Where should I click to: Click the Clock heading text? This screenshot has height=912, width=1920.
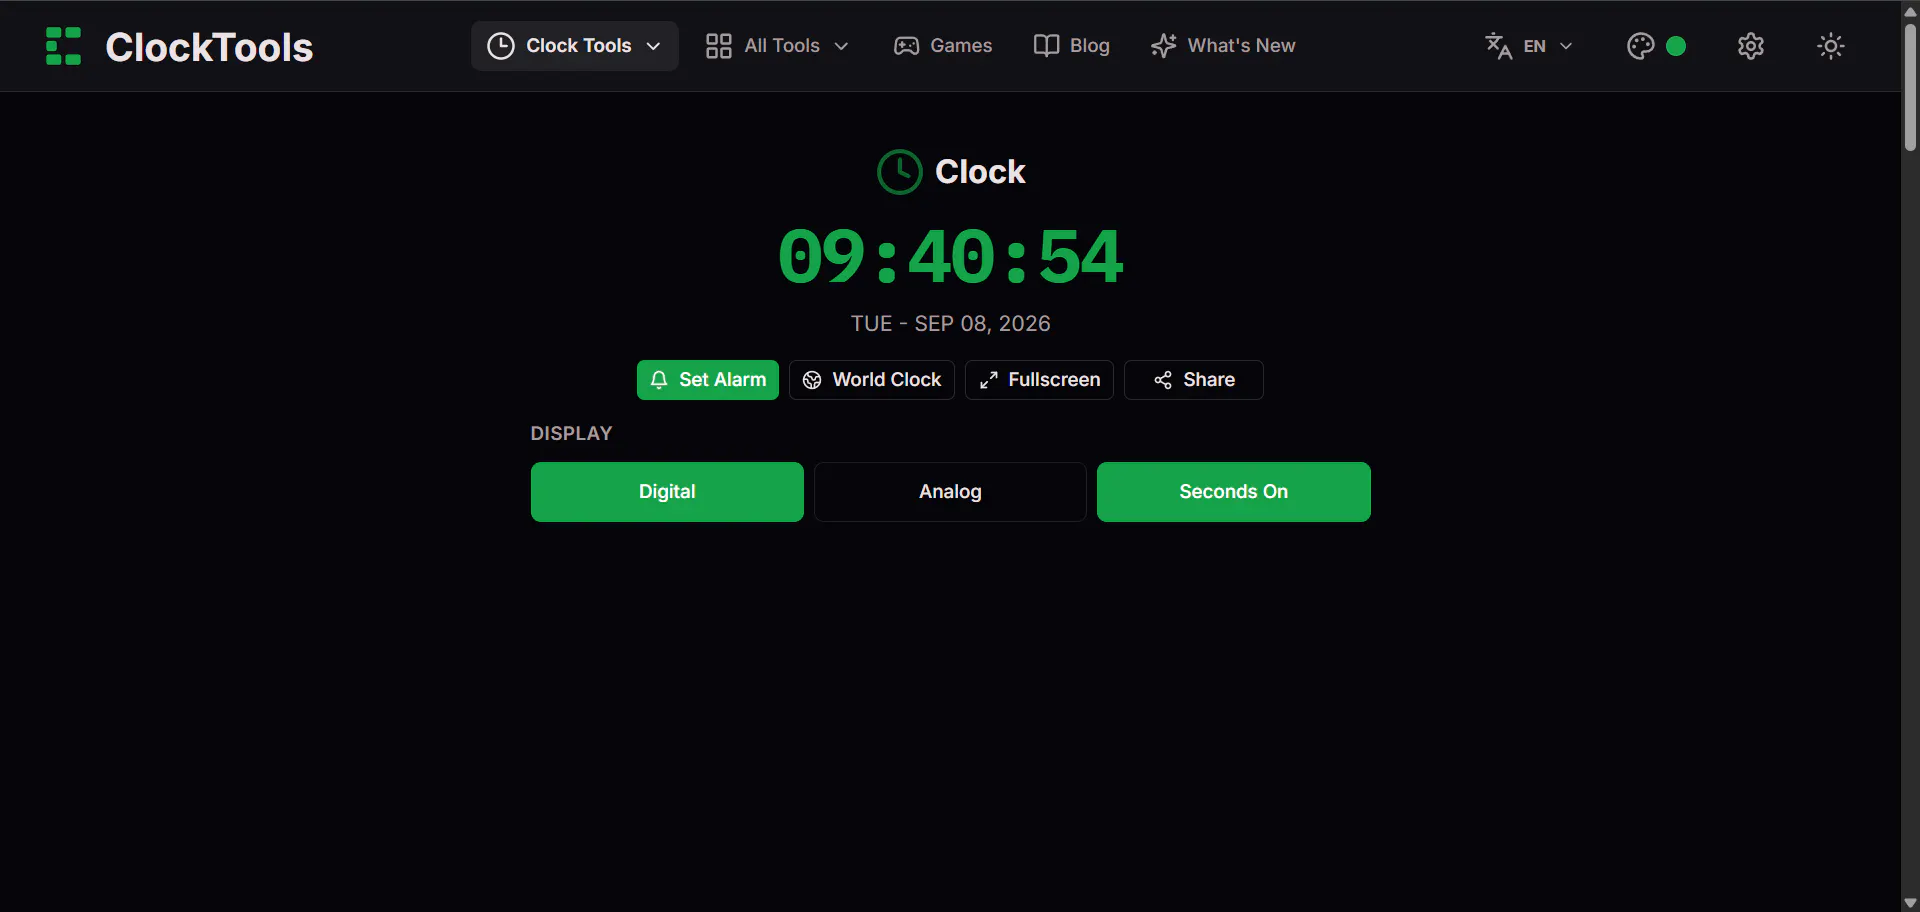pos(980,172)
